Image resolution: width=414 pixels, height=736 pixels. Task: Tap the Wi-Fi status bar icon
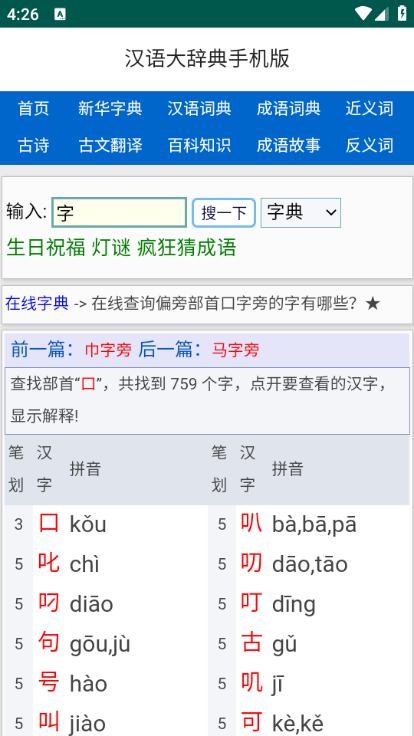(363, 14)
